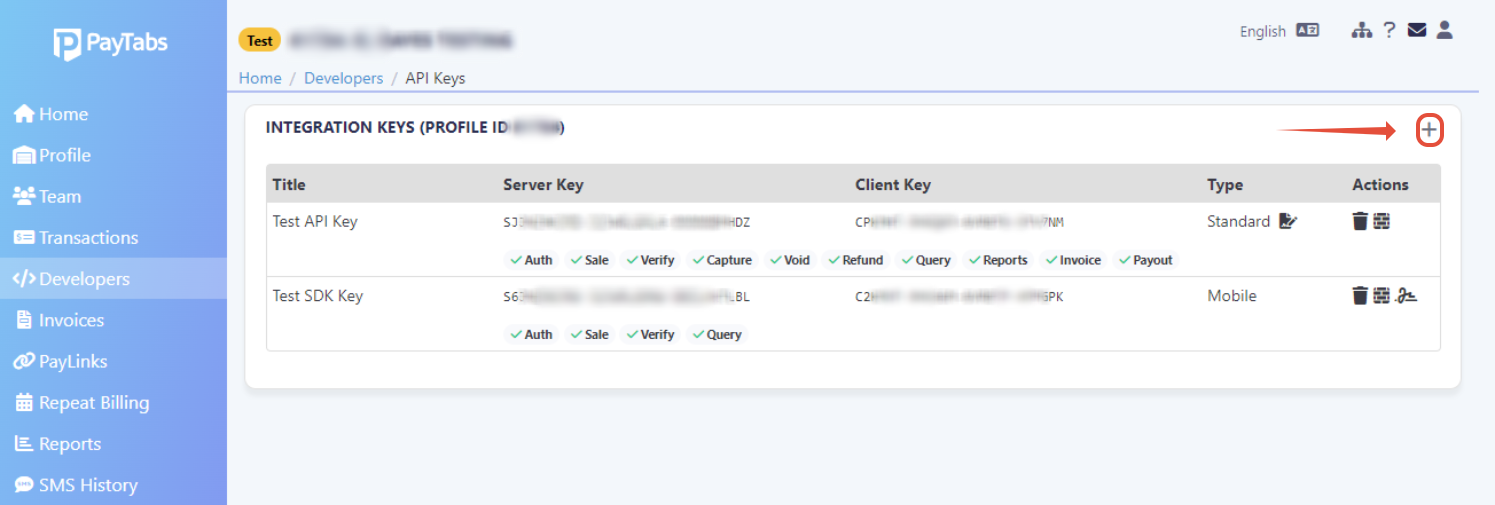Select the Test SDK Key title
1495x505 pixels.
[x=318, y=296]
